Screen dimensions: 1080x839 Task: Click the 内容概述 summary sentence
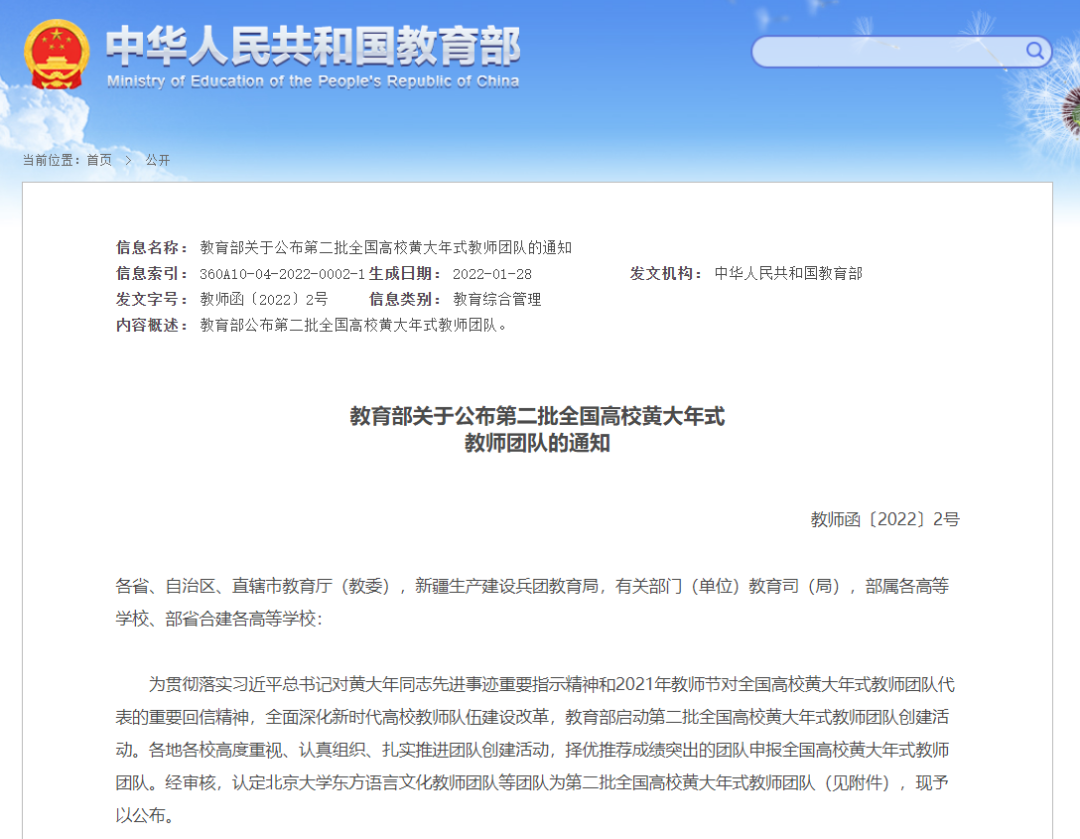coord(354,325)
